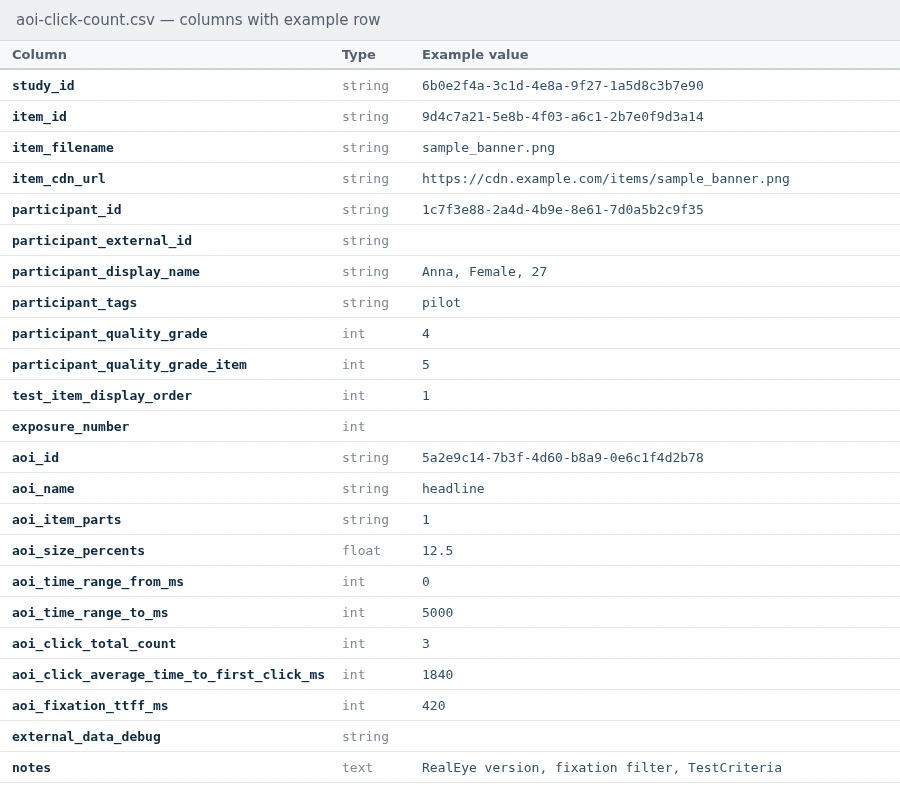Image resolution: width=900 pixels, height=800 pixels.
Task: Click the value 'RealEye version, fixation filter, TestCriteria'
Action: 602,767
